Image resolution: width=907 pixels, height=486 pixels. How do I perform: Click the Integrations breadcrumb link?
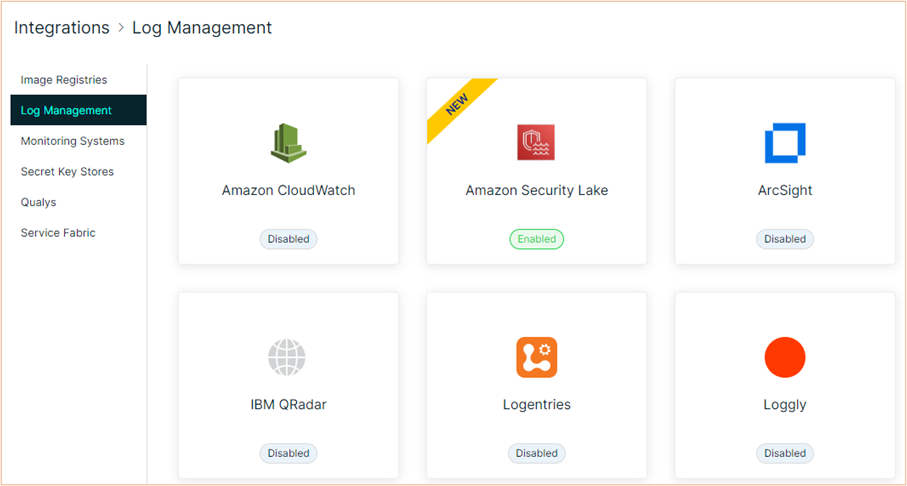(62, 28)
